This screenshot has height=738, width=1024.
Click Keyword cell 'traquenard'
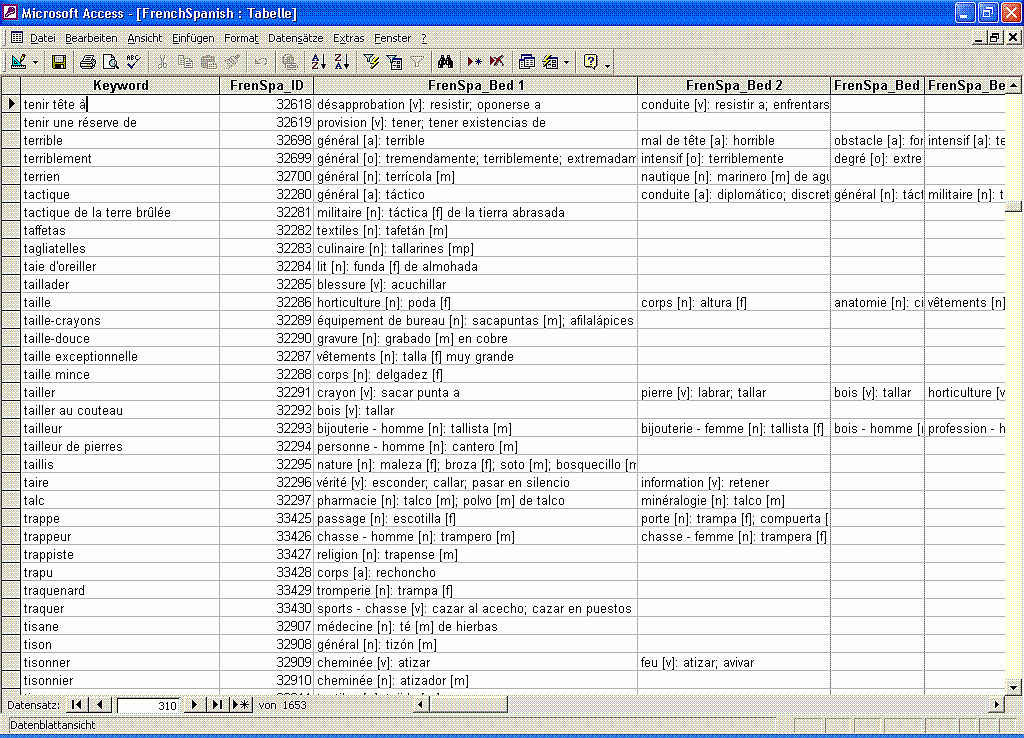tap(120, 590)
